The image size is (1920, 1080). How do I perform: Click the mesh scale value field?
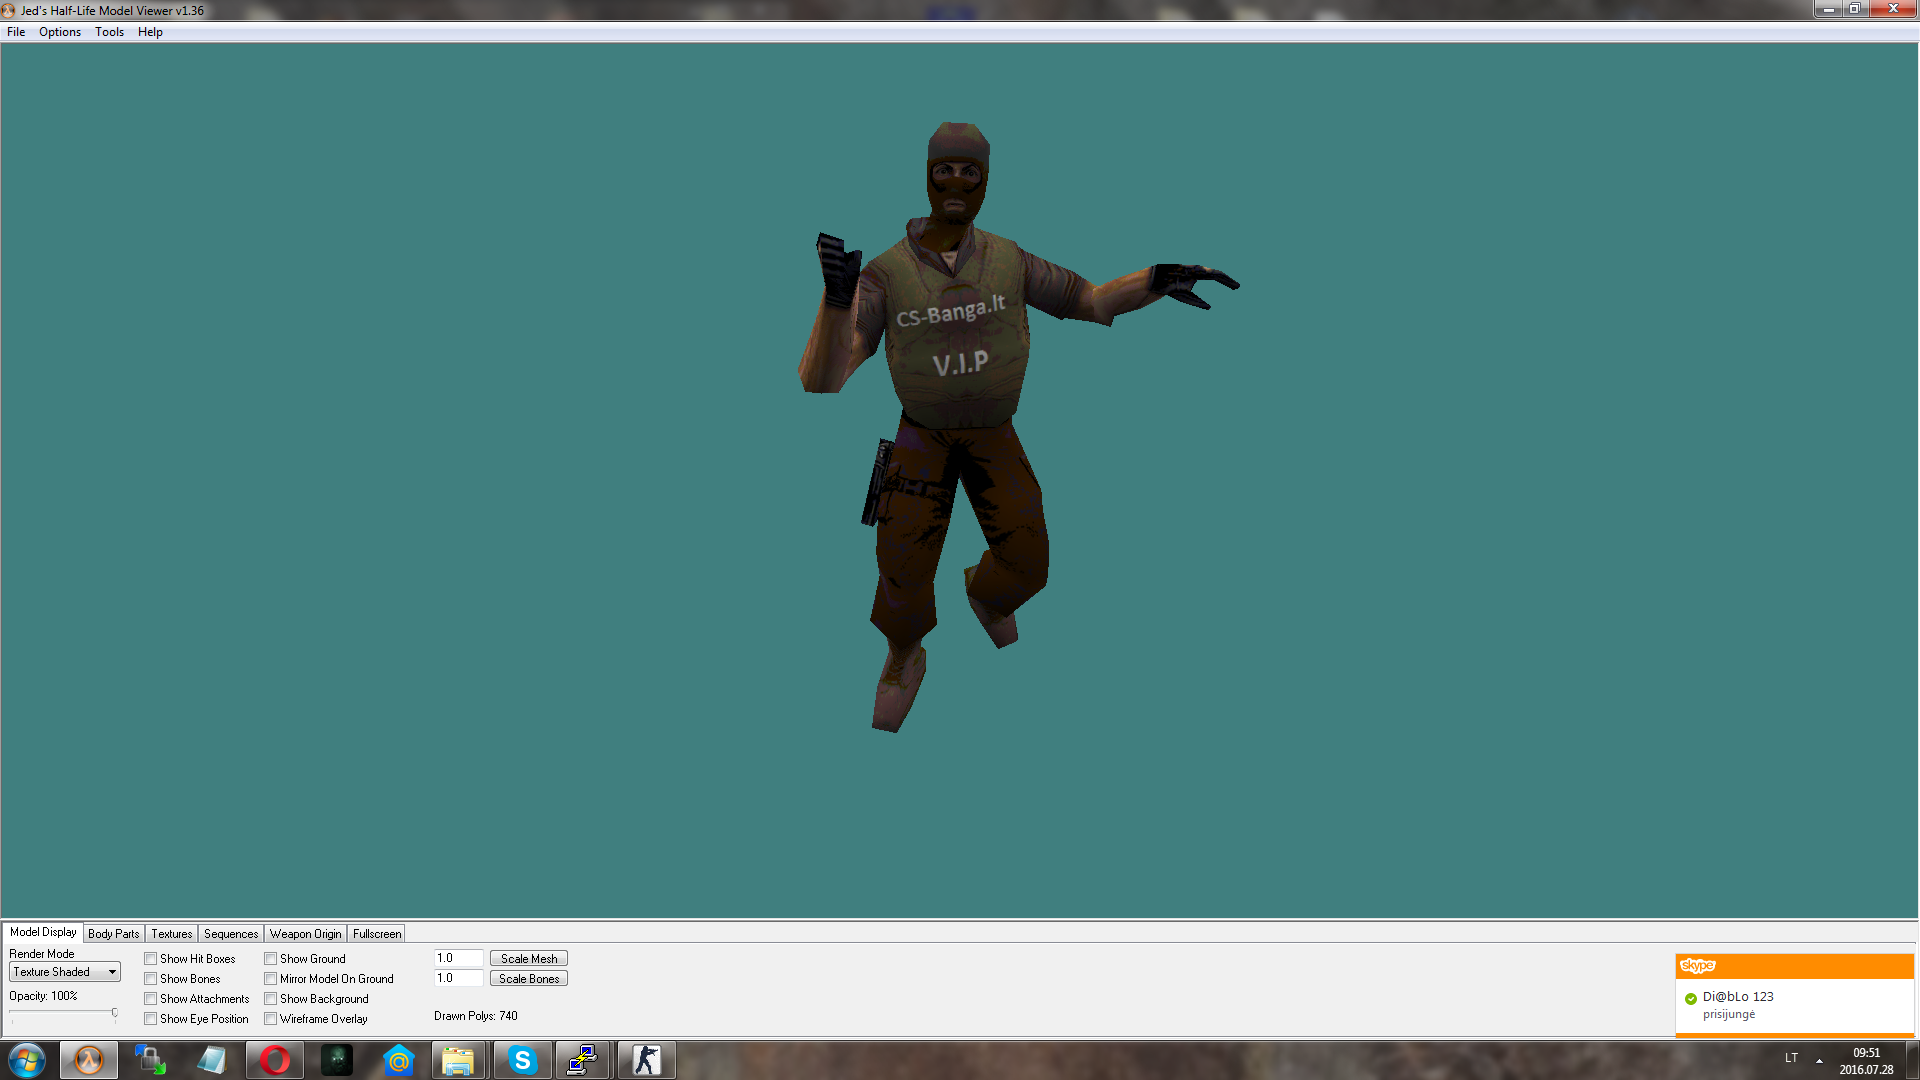pyautogui.click(x=459, y=958)
